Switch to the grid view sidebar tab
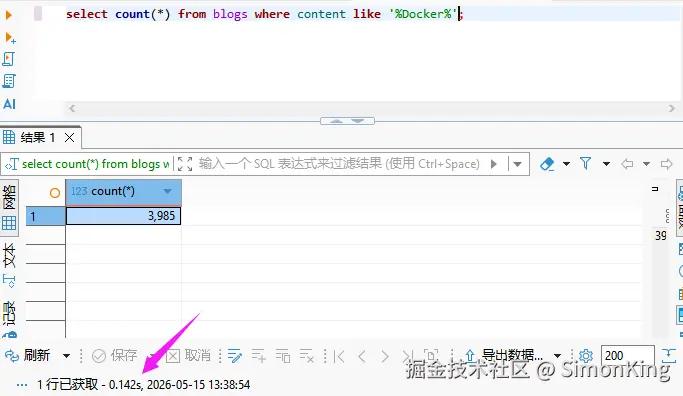This screenshot has width=683, height=396. 9,207
